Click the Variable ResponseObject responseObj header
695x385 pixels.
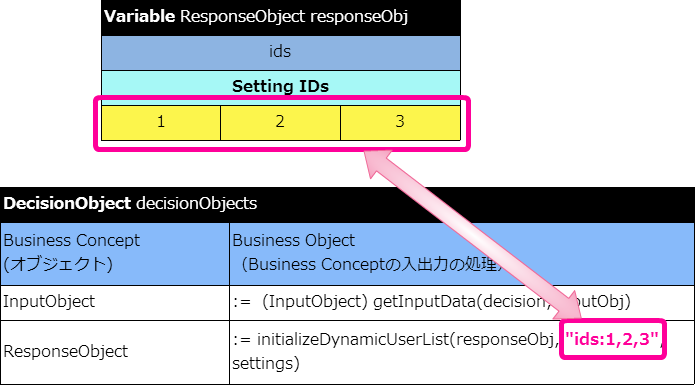[x=281, y=18]
